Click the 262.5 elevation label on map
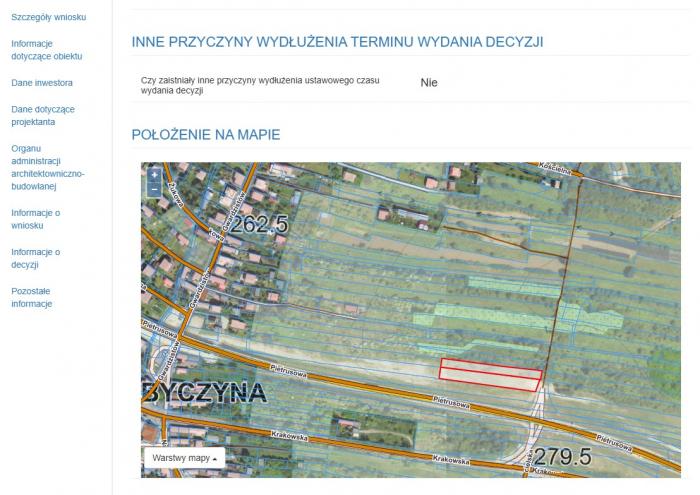This screenshot has height=495, width=700. tap(258, 225)
